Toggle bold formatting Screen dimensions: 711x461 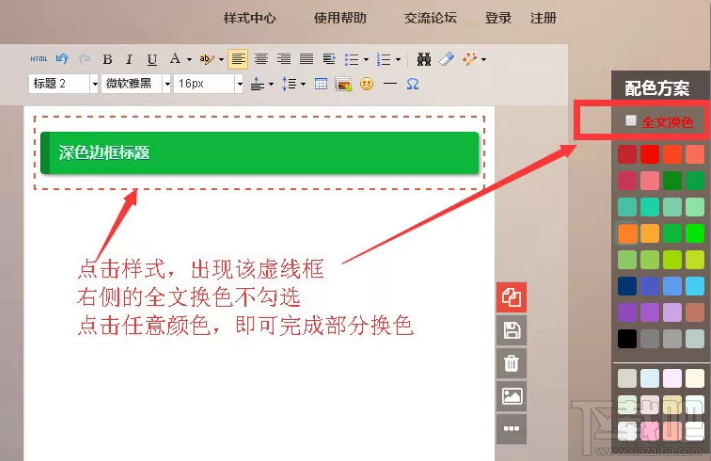(x=107, y=59)
